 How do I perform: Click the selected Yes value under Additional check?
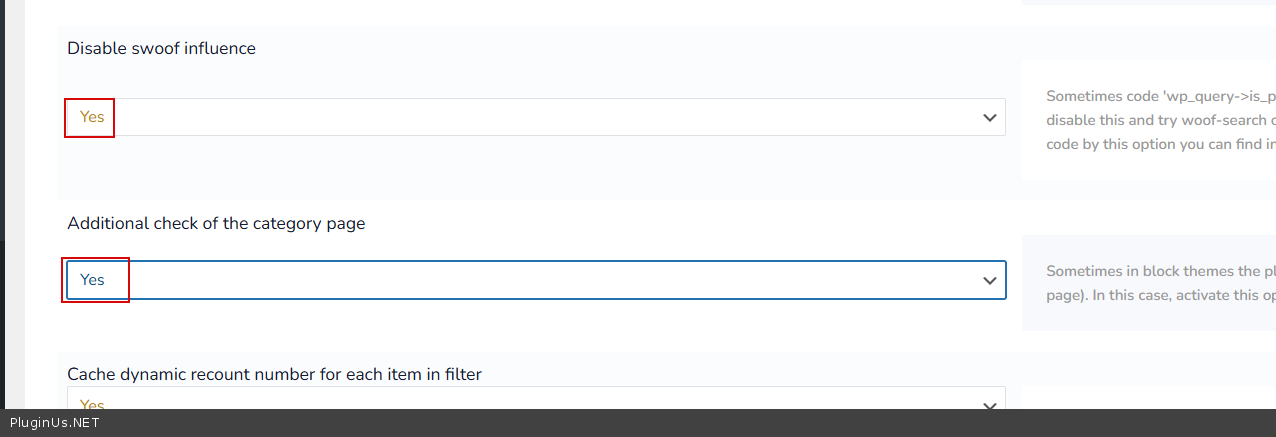click(x=92, y=280)
